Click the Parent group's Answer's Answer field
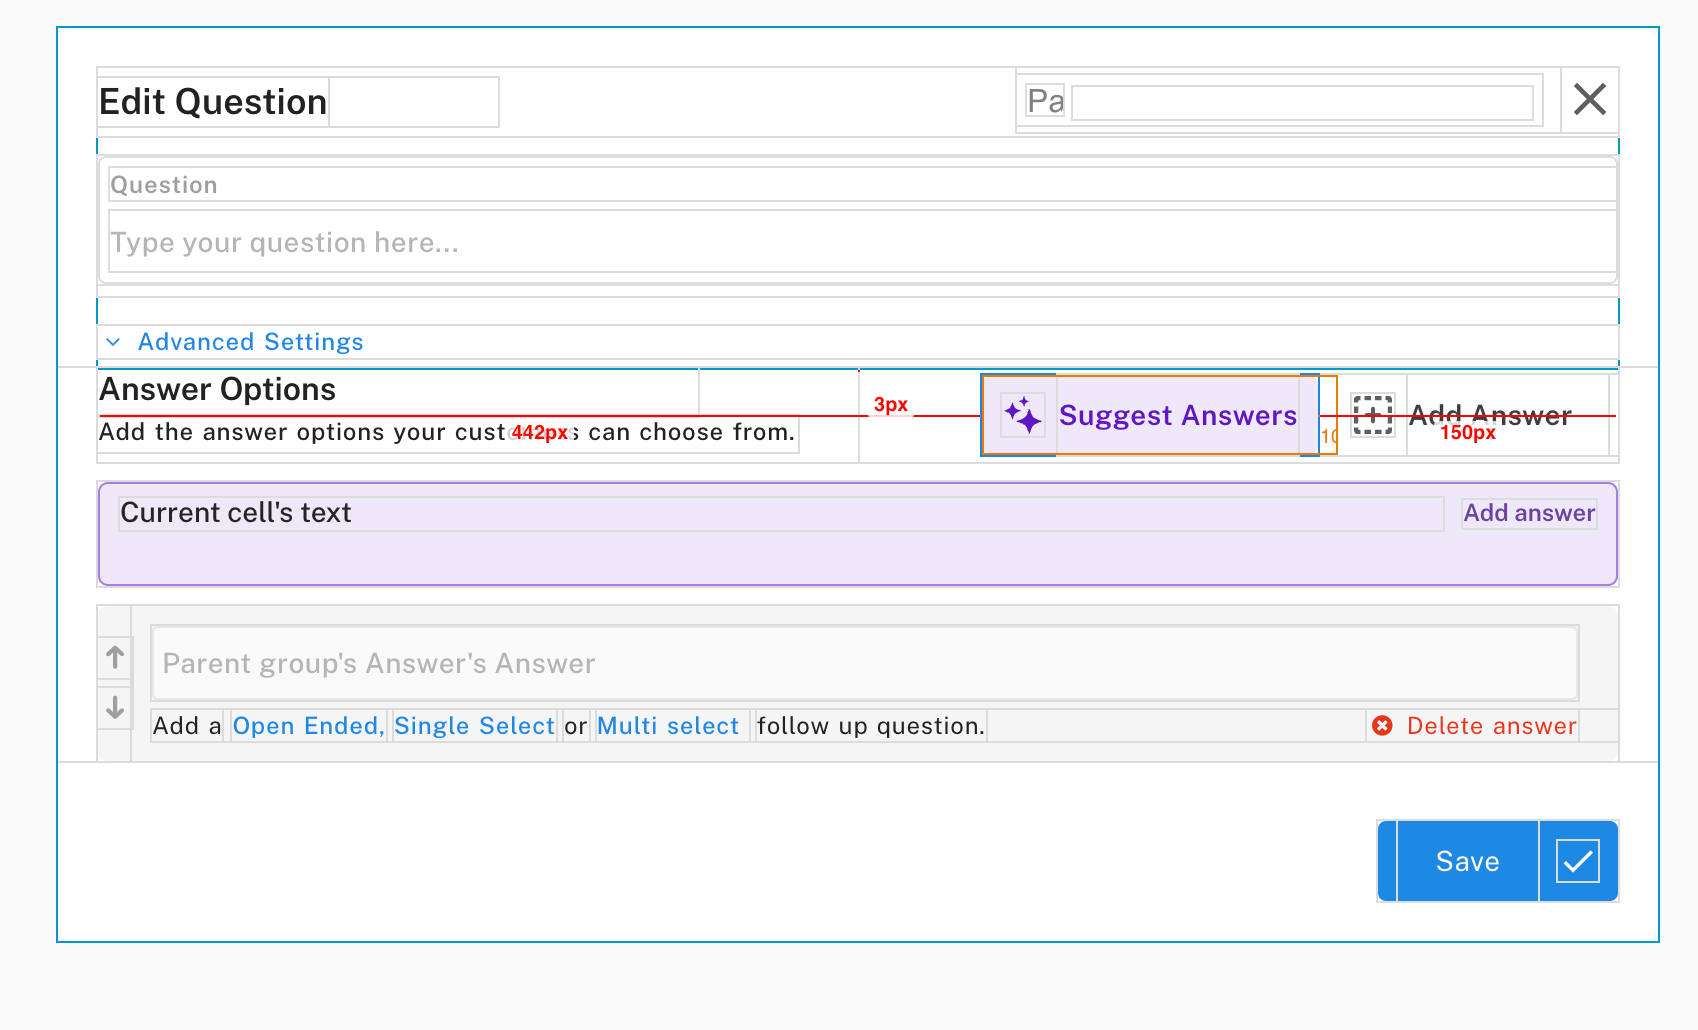 pos(864,662)
